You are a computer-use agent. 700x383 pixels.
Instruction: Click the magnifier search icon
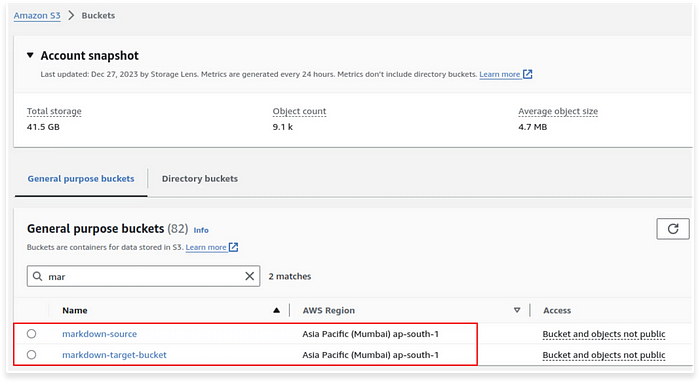click(38, 276)
